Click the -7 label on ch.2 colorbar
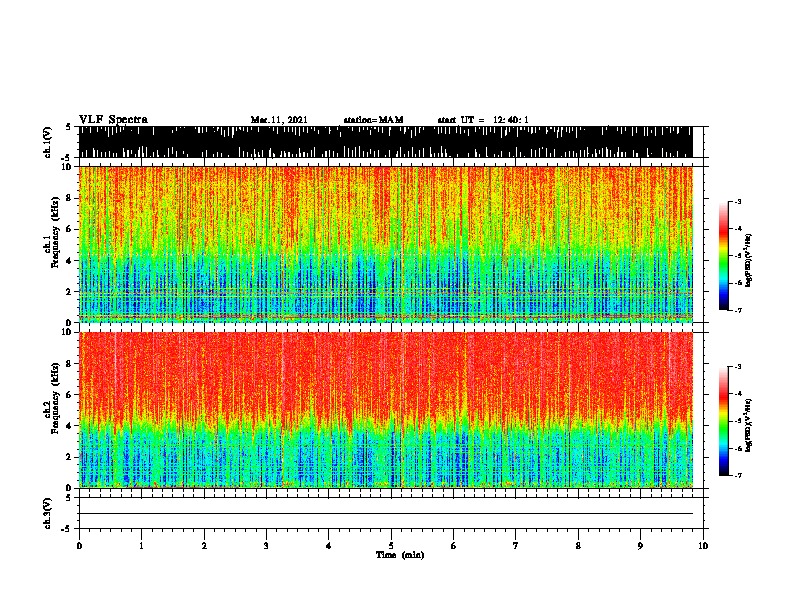792x612 pixels. (737, 475)
